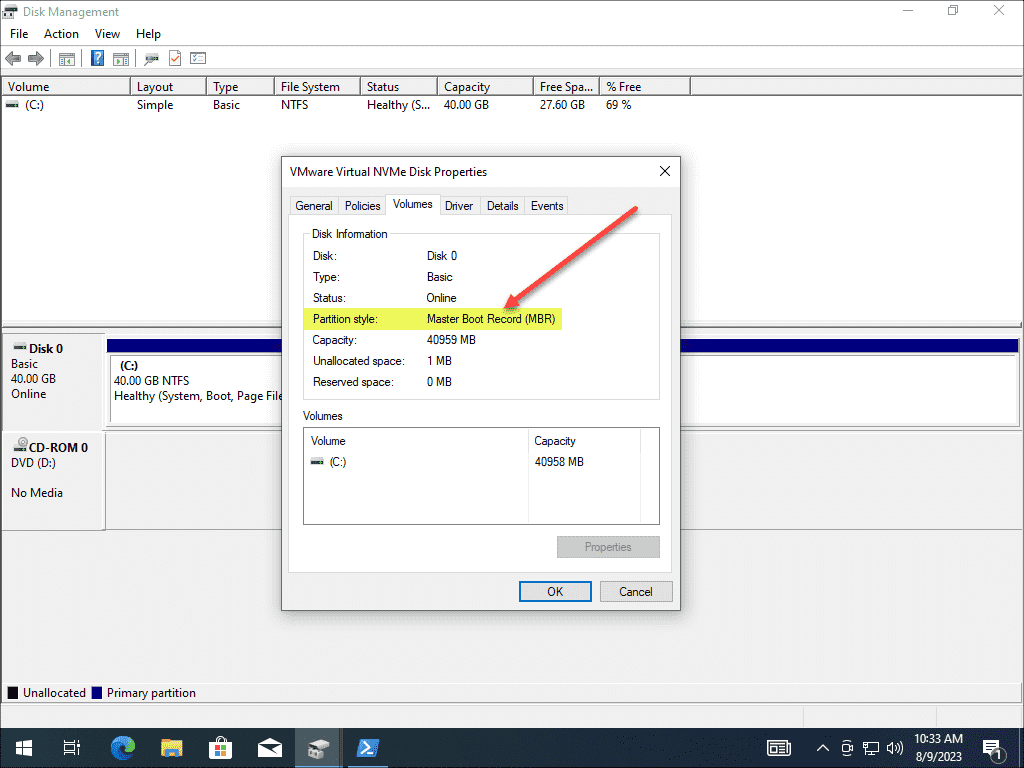
Task: Click Cancel in the Disk Properties dialog
Action: [635, 592]
